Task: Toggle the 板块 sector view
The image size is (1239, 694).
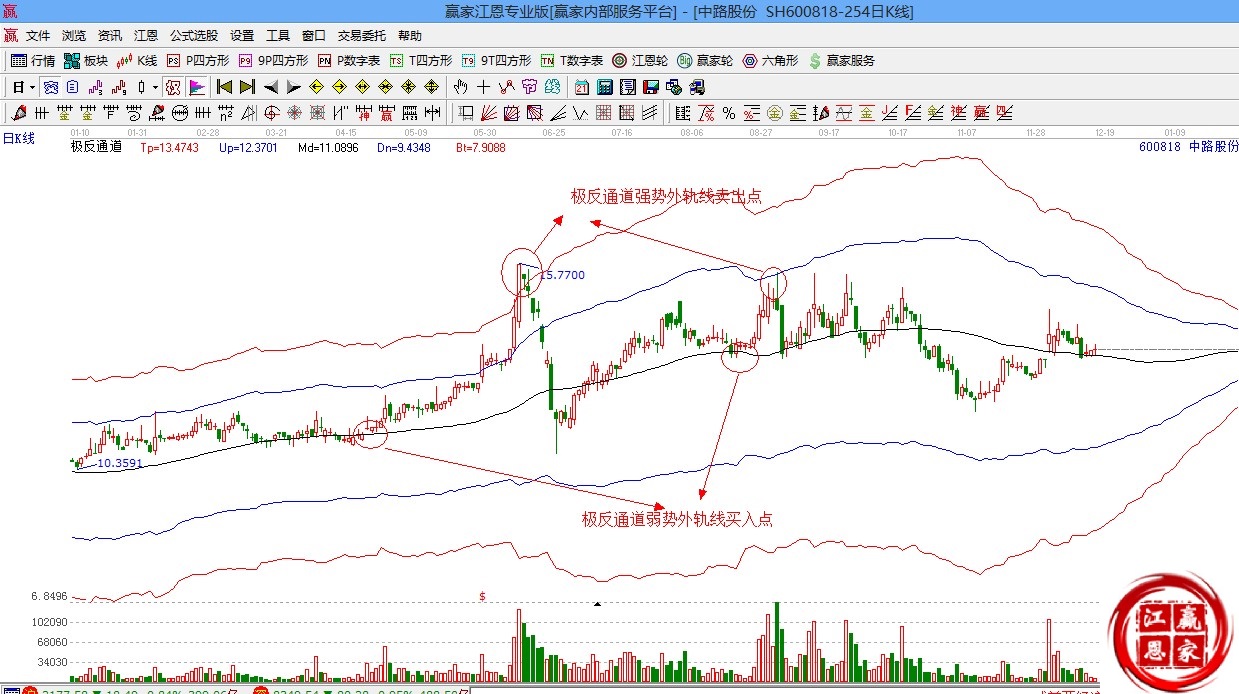Action: click(x=86, y=61)
